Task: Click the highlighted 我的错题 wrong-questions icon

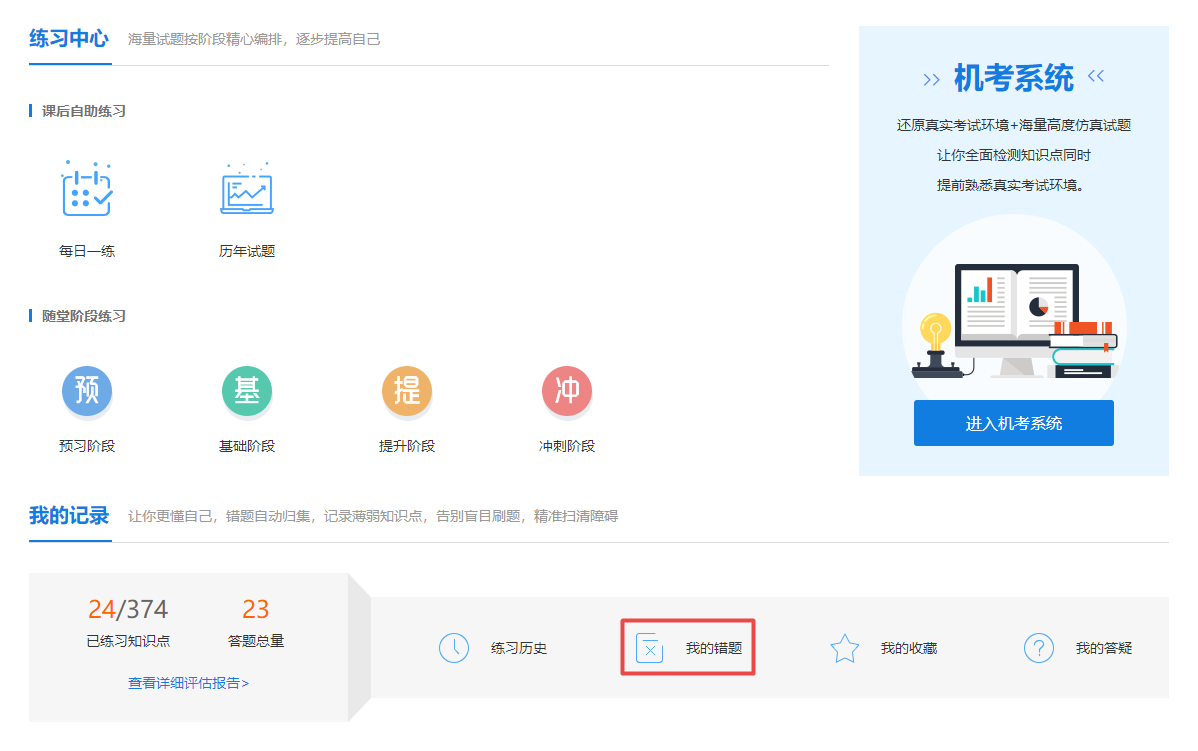Action: tap(650, 648)
